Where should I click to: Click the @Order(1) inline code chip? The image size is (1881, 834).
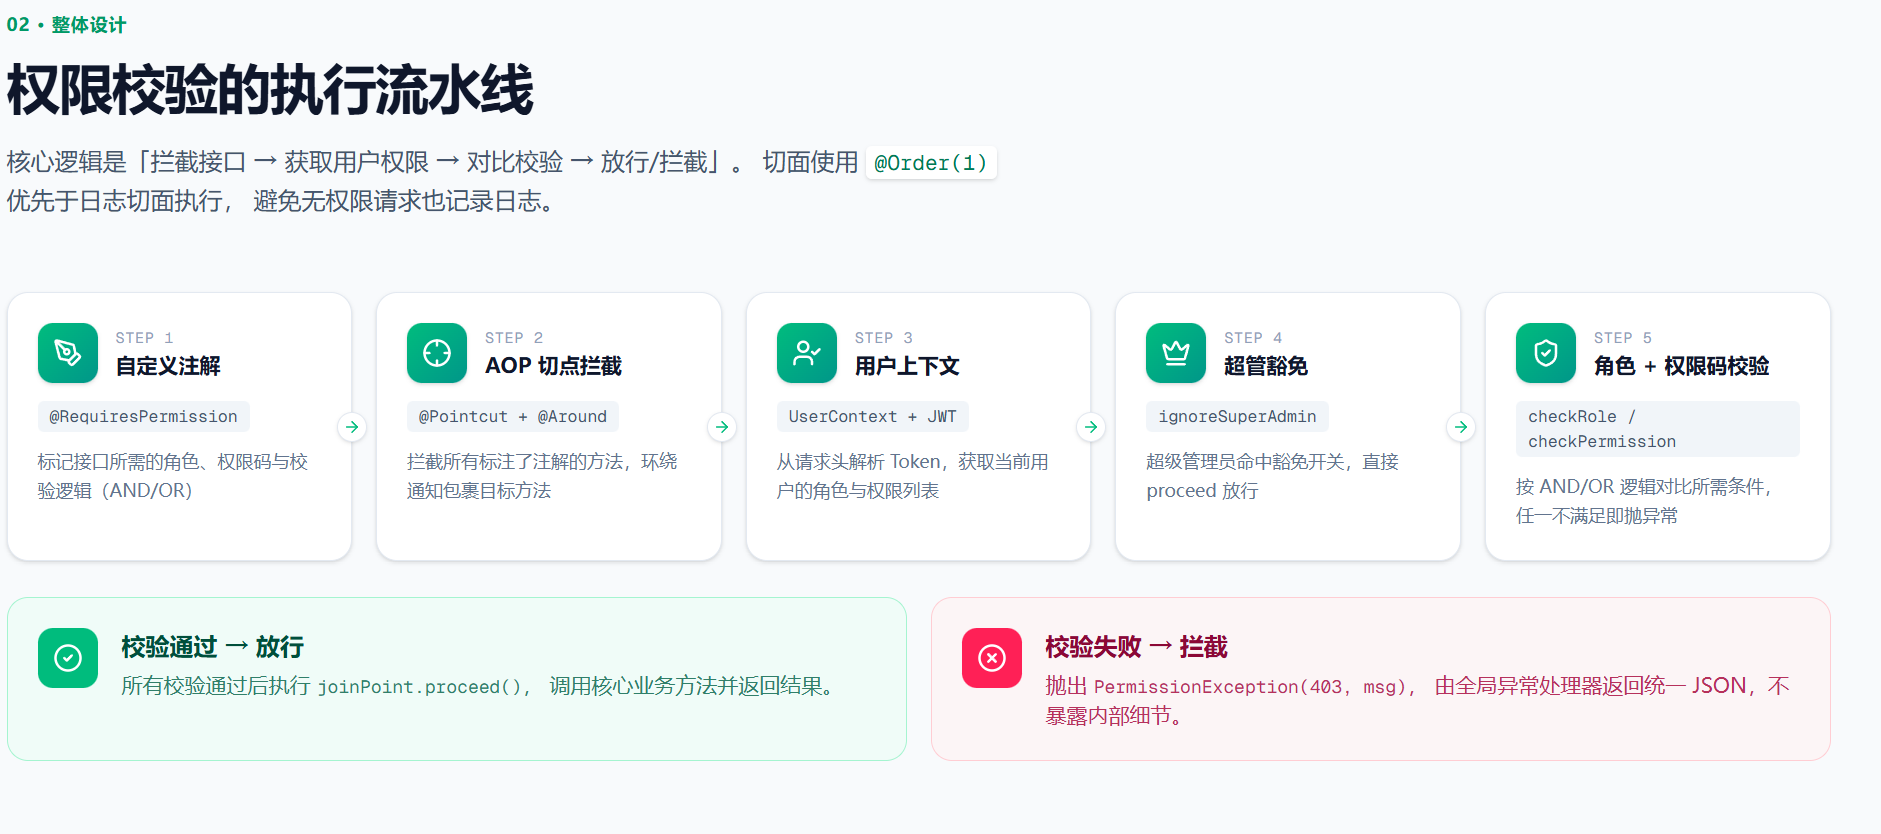pos(931,163)
